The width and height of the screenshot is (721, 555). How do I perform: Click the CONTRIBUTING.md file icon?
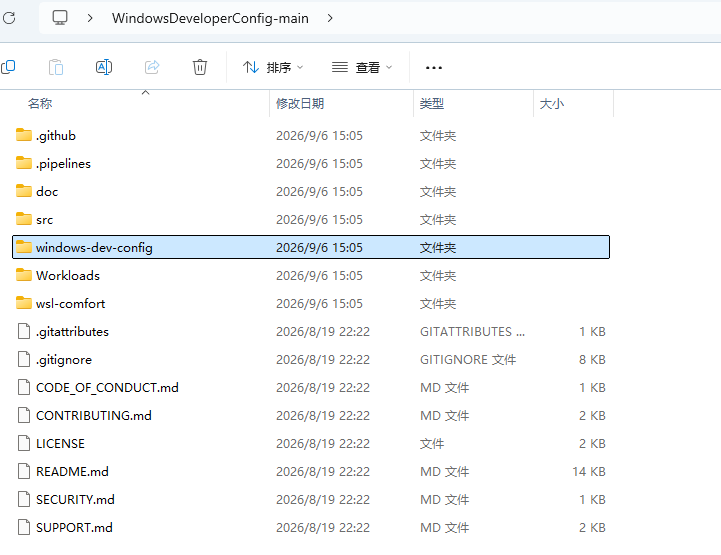(x=24, y=415)
